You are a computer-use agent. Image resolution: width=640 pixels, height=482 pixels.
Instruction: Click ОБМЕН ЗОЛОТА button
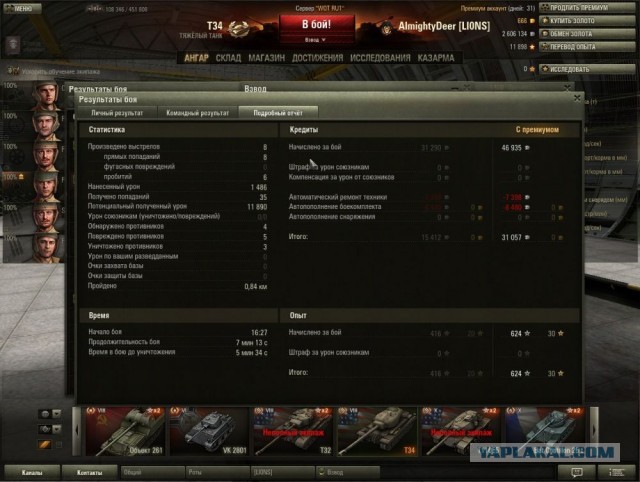coord(587,34)
